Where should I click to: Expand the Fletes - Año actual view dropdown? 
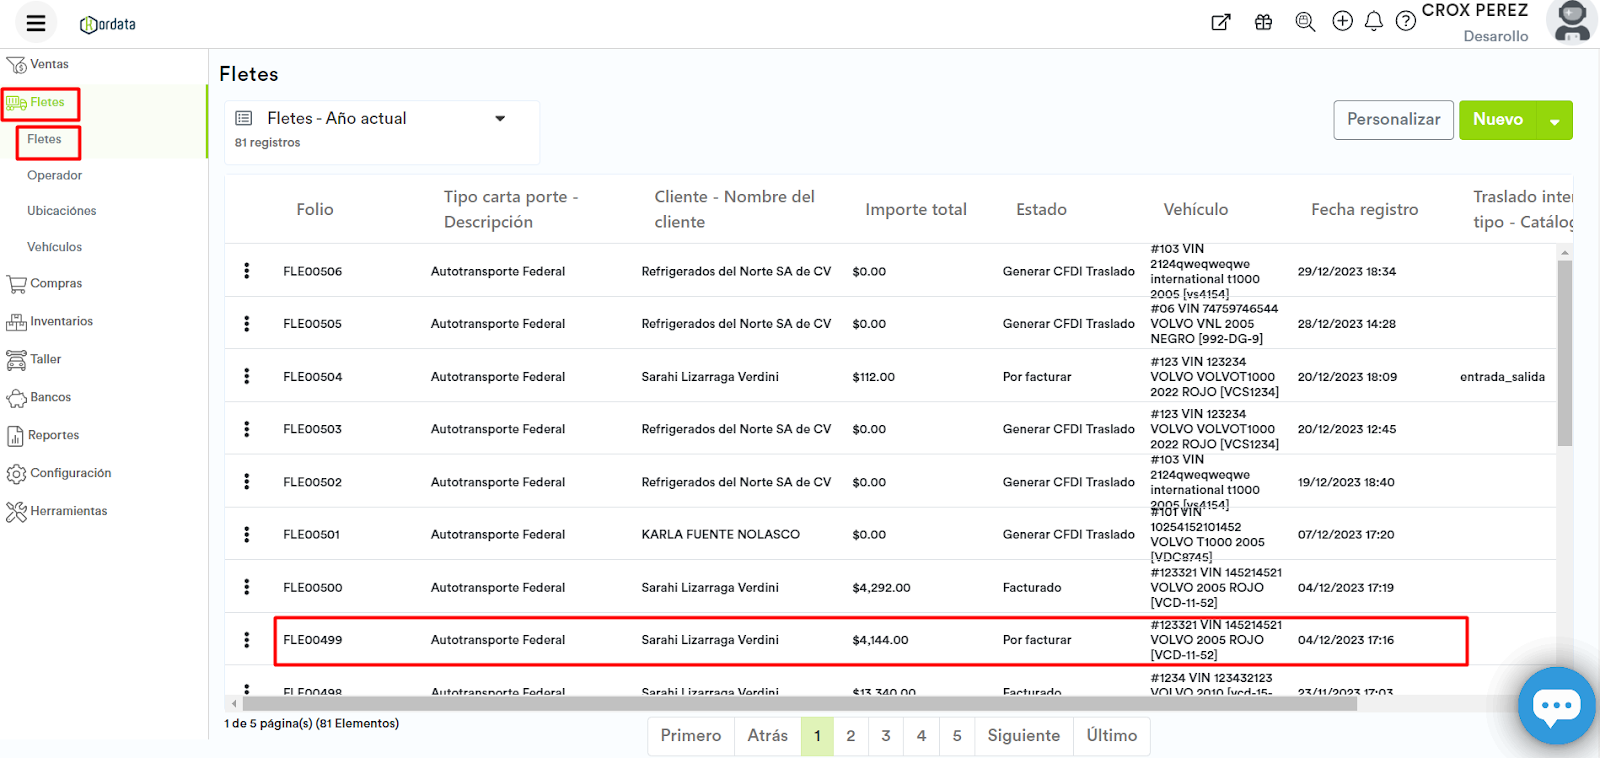point(500,119)
